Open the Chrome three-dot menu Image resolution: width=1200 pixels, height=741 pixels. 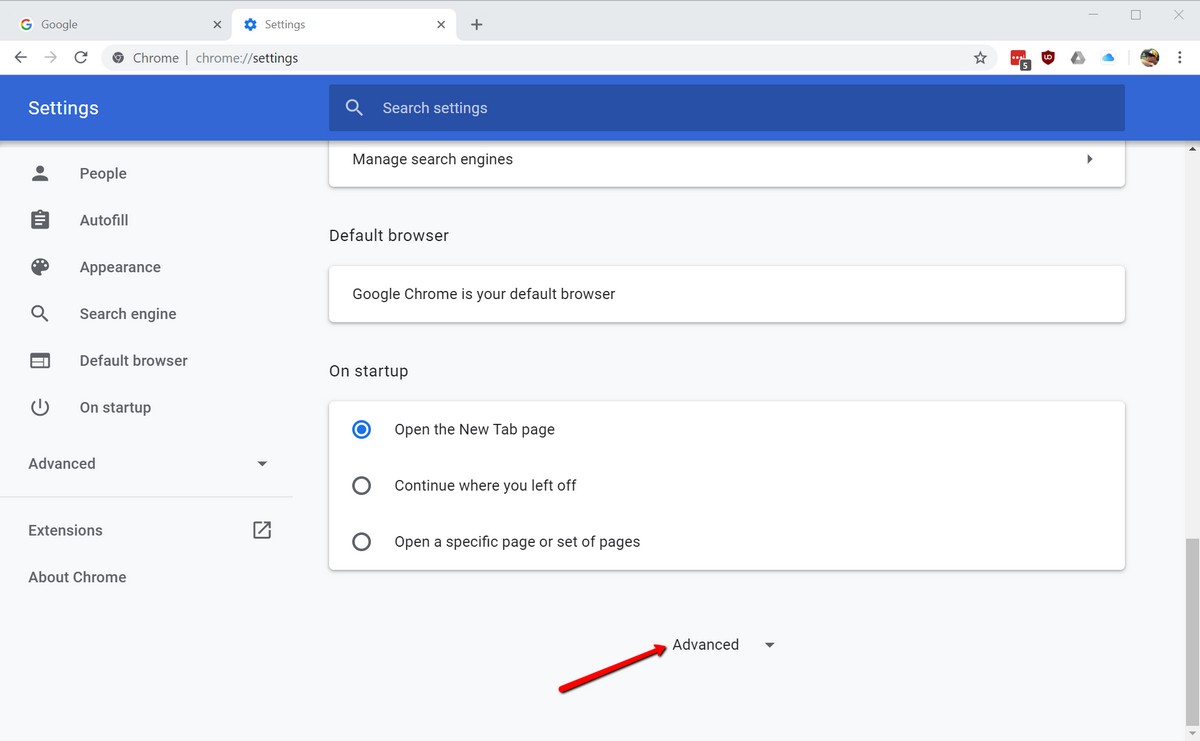click(1180, 58)
